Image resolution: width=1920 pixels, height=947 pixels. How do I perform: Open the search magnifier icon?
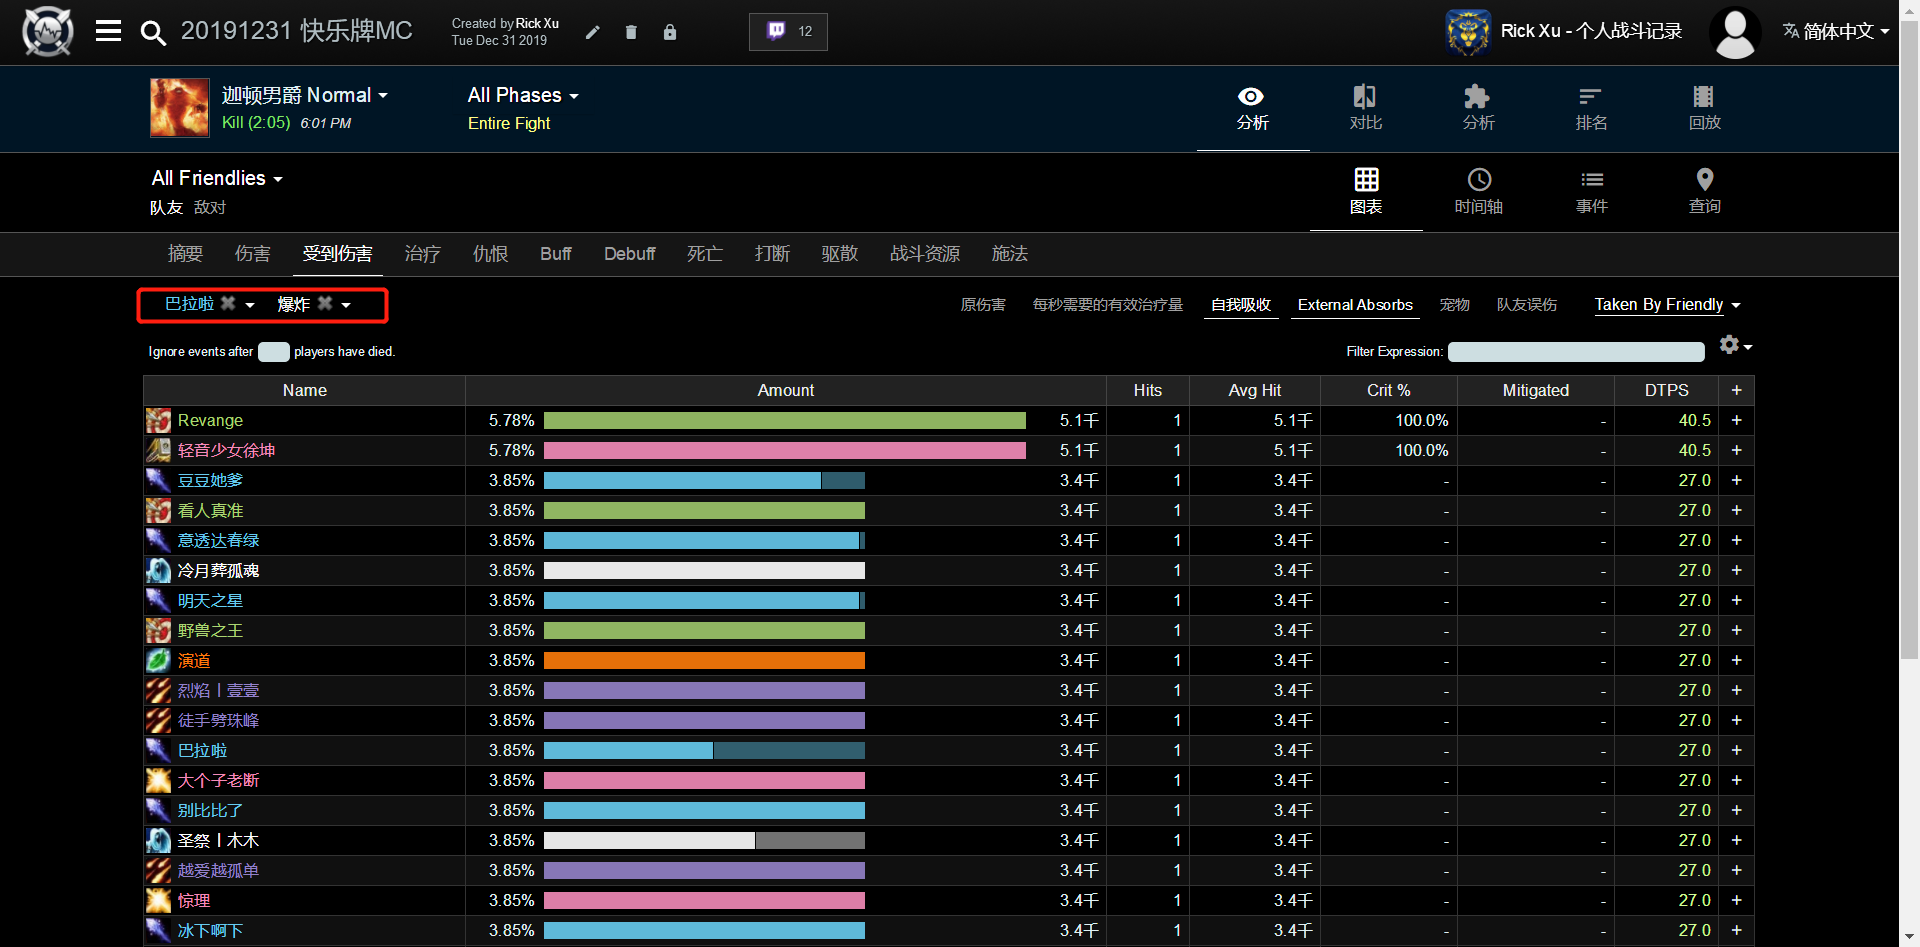[x=152, y=33]
